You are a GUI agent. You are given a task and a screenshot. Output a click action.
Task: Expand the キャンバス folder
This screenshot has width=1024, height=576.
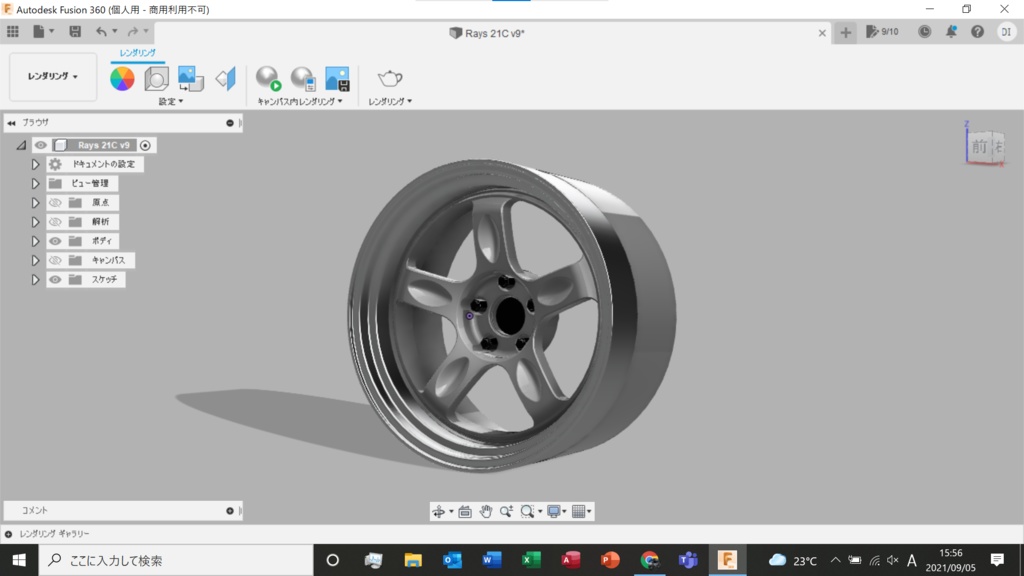point(35,261)
